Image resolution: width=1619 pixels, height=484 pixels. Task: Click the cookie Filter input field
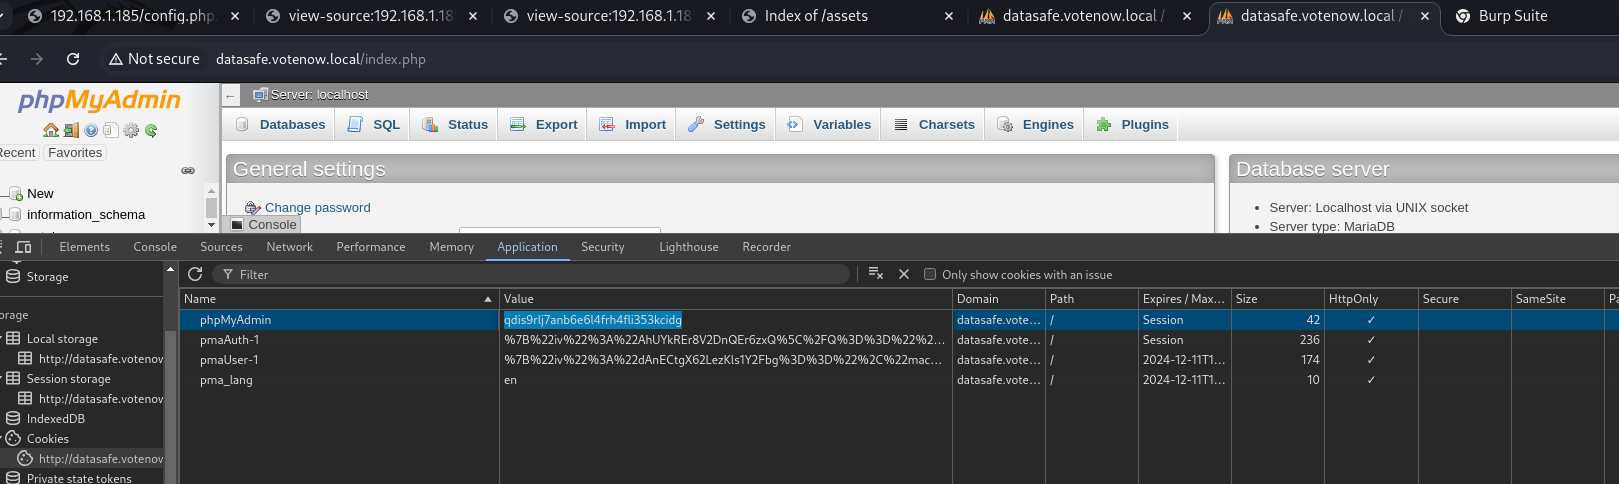[540, 274]
